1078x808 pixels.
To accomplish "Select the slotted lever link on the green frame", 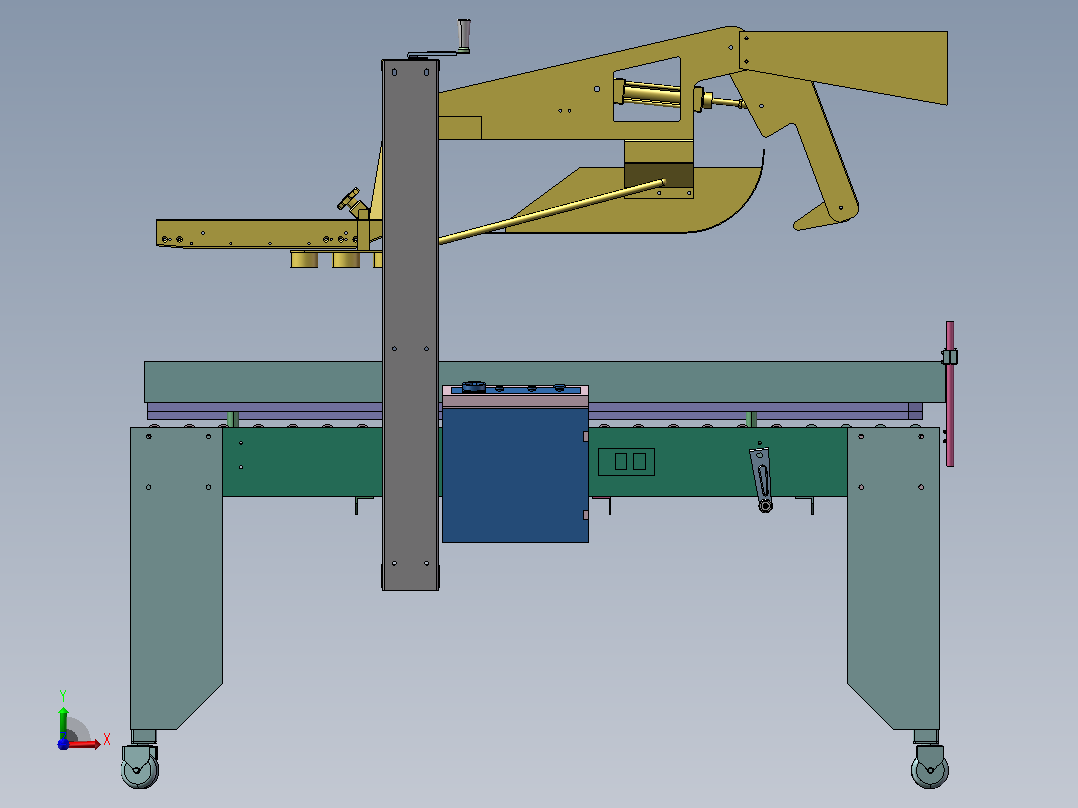I will tap(762, 479).
